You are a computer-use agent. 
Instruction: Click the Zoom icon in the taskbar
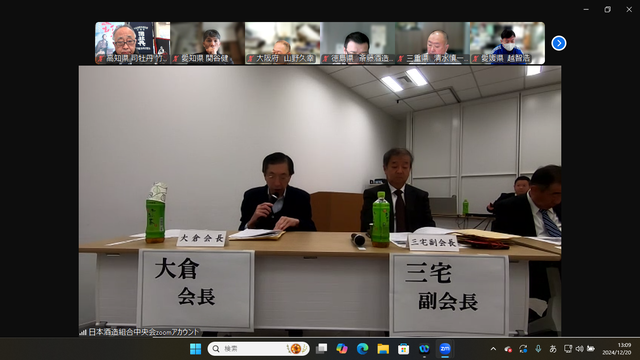pyautogui.click(x=445, y=349)
